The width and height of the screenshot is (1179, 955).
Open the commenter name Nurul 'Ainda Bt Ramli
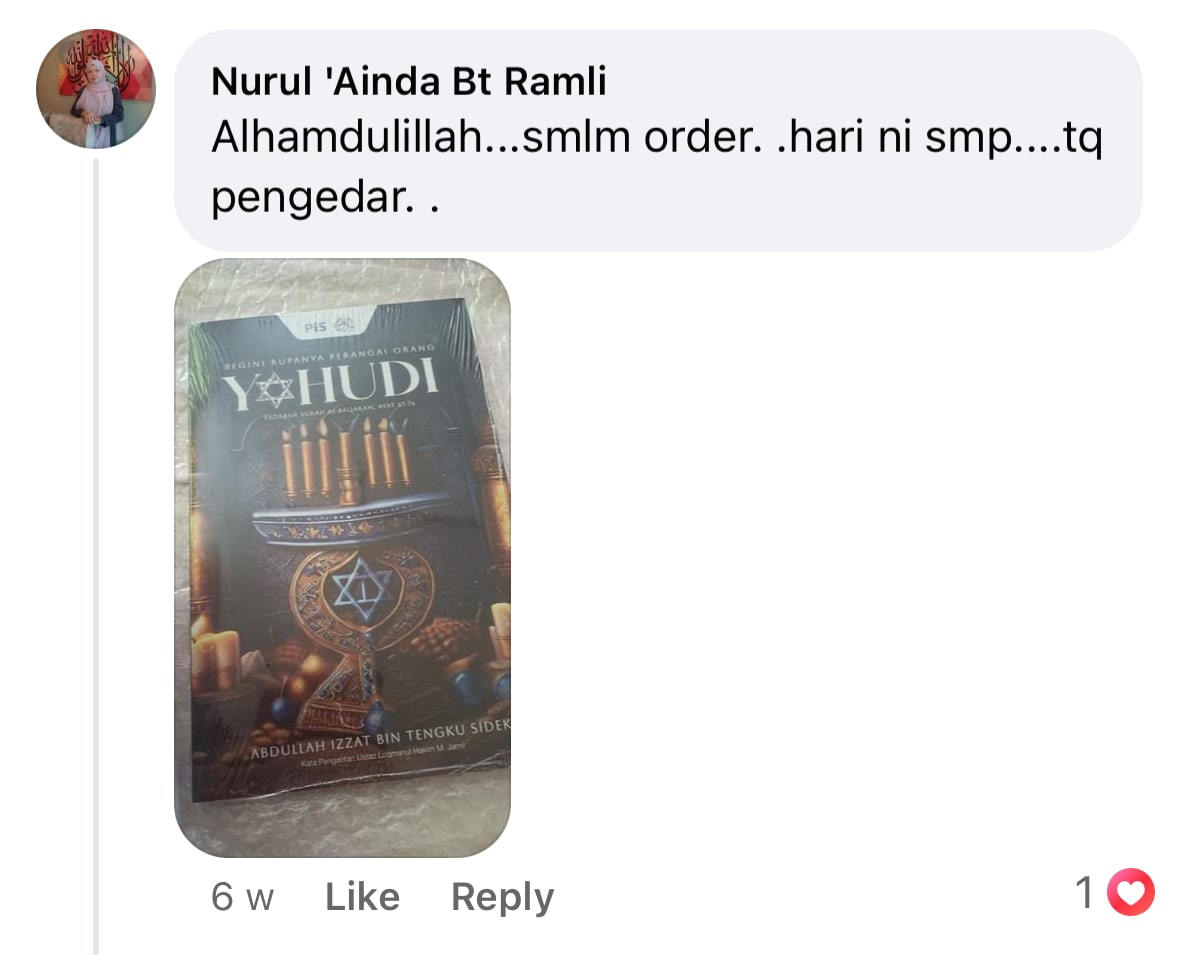[408, 81]
